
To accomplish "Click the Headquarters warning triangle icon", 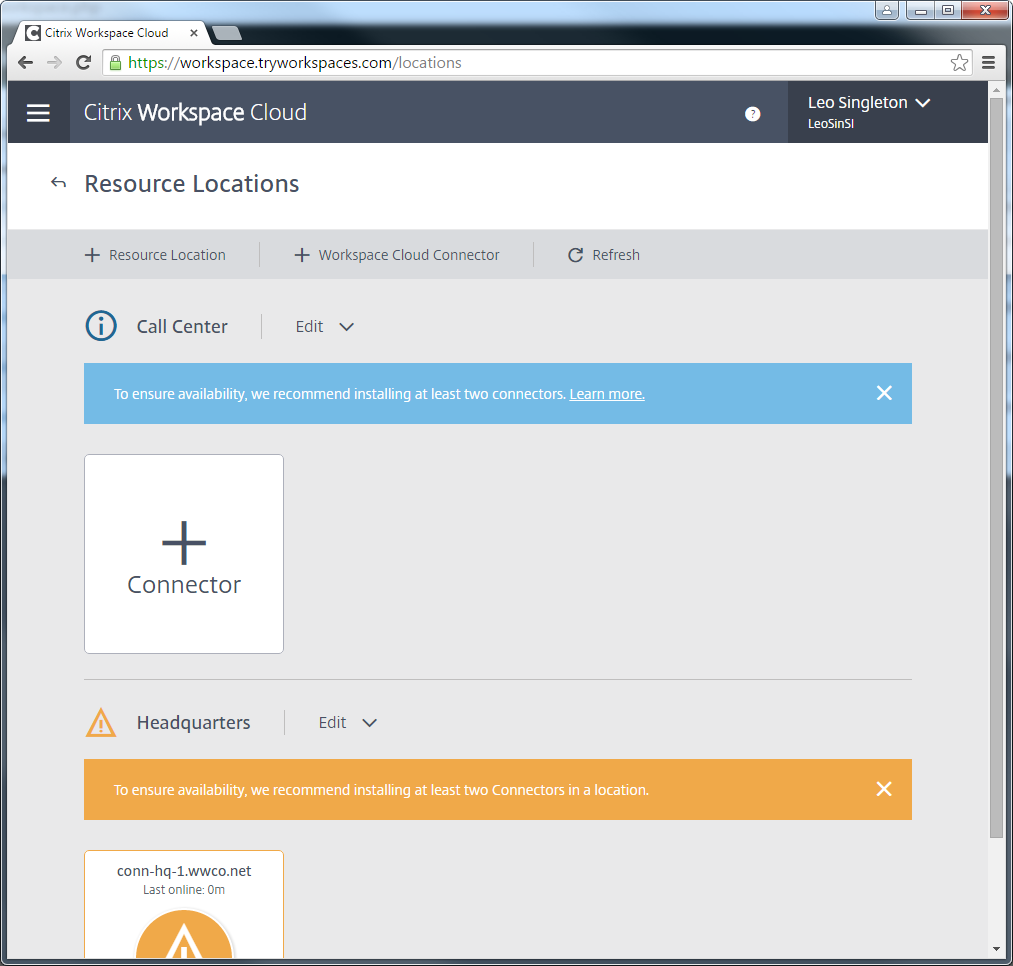I will pos(101,722).
